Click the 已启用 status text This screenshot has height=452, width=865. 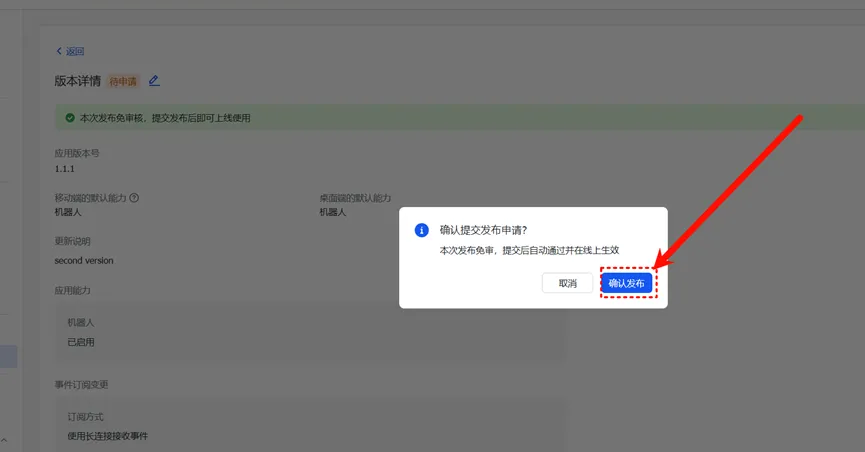(81, 342)
